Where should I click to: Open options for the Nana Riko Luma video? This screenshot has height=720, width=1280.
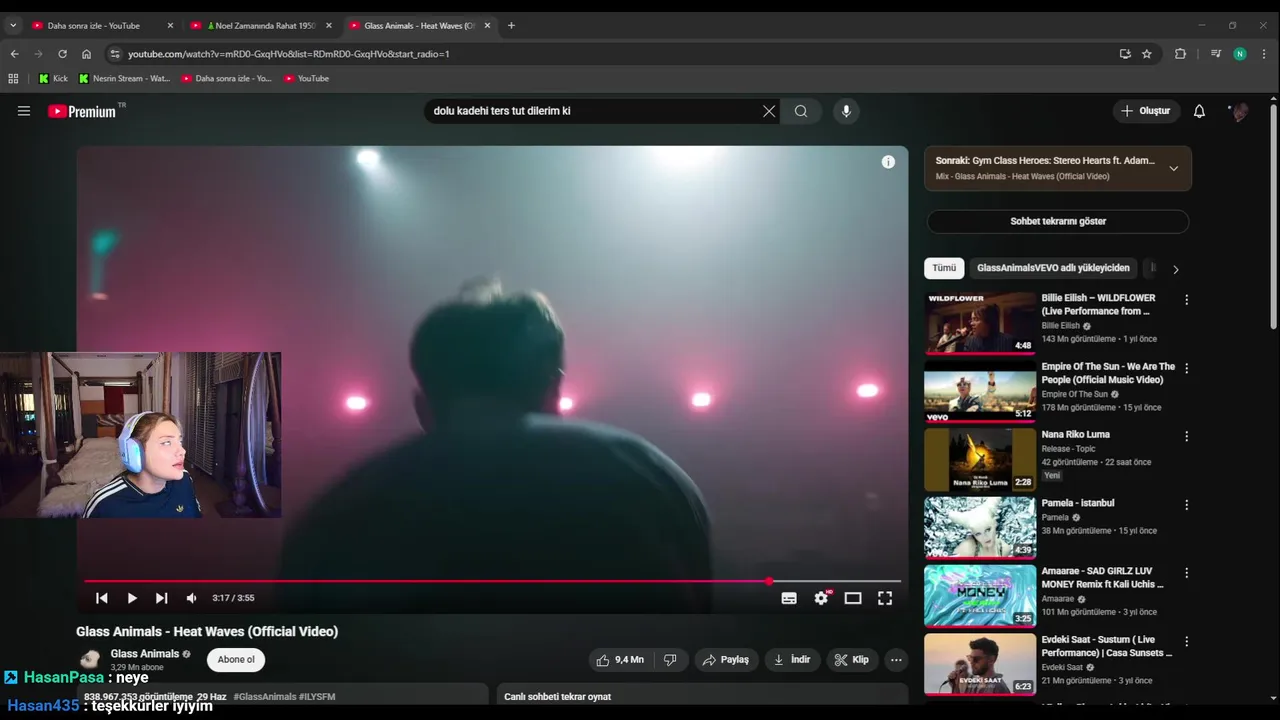pos(1186,437)
